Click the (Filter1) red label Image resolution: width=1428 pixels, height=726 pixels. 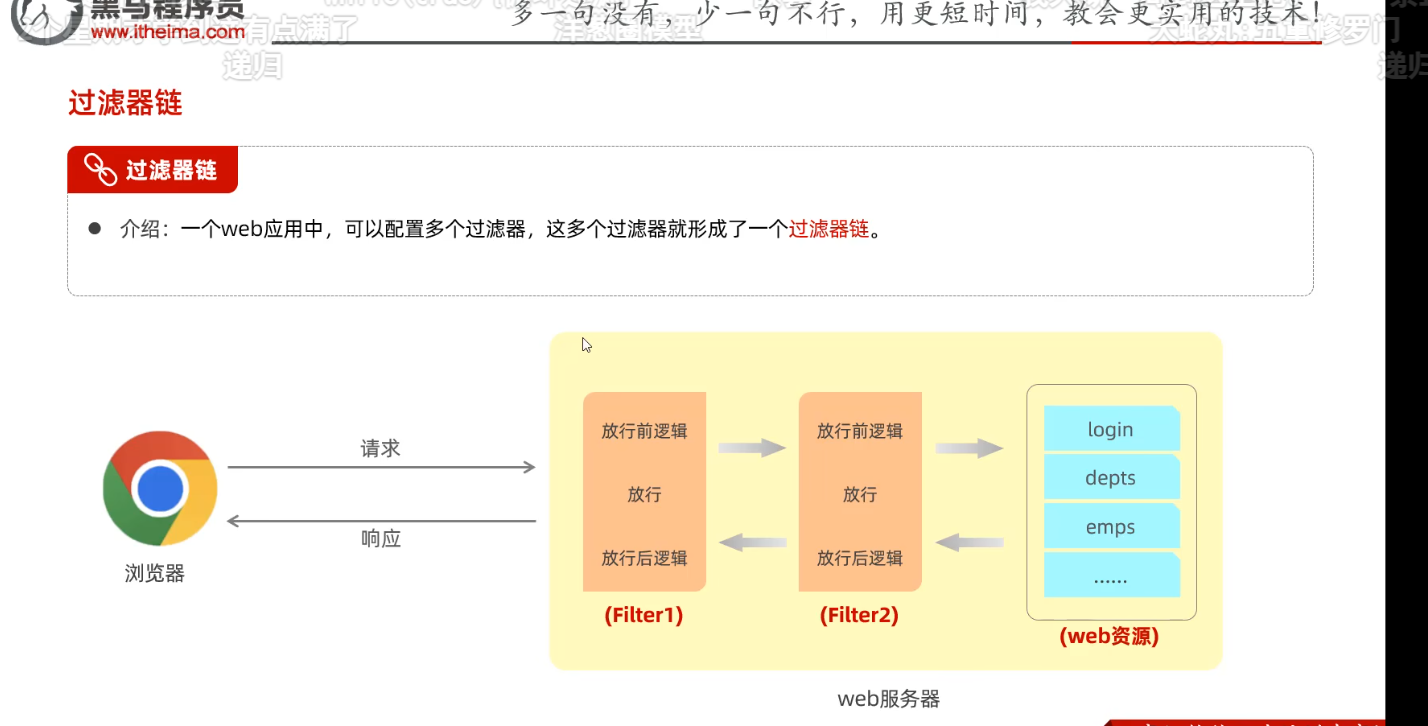point(644,616)
